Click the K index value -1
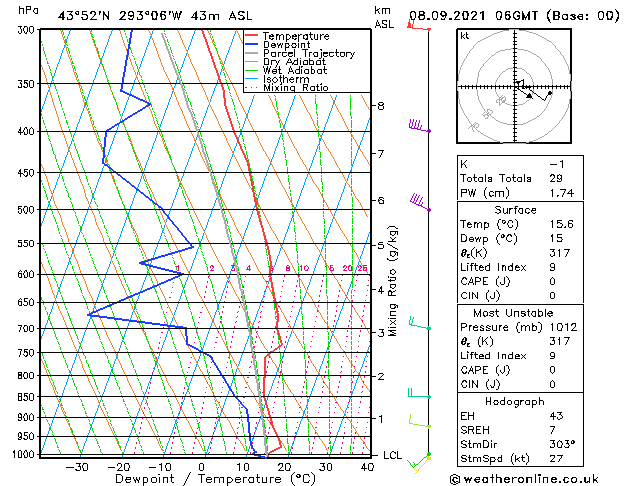The image size is (629, 486). tap(557, 164)
